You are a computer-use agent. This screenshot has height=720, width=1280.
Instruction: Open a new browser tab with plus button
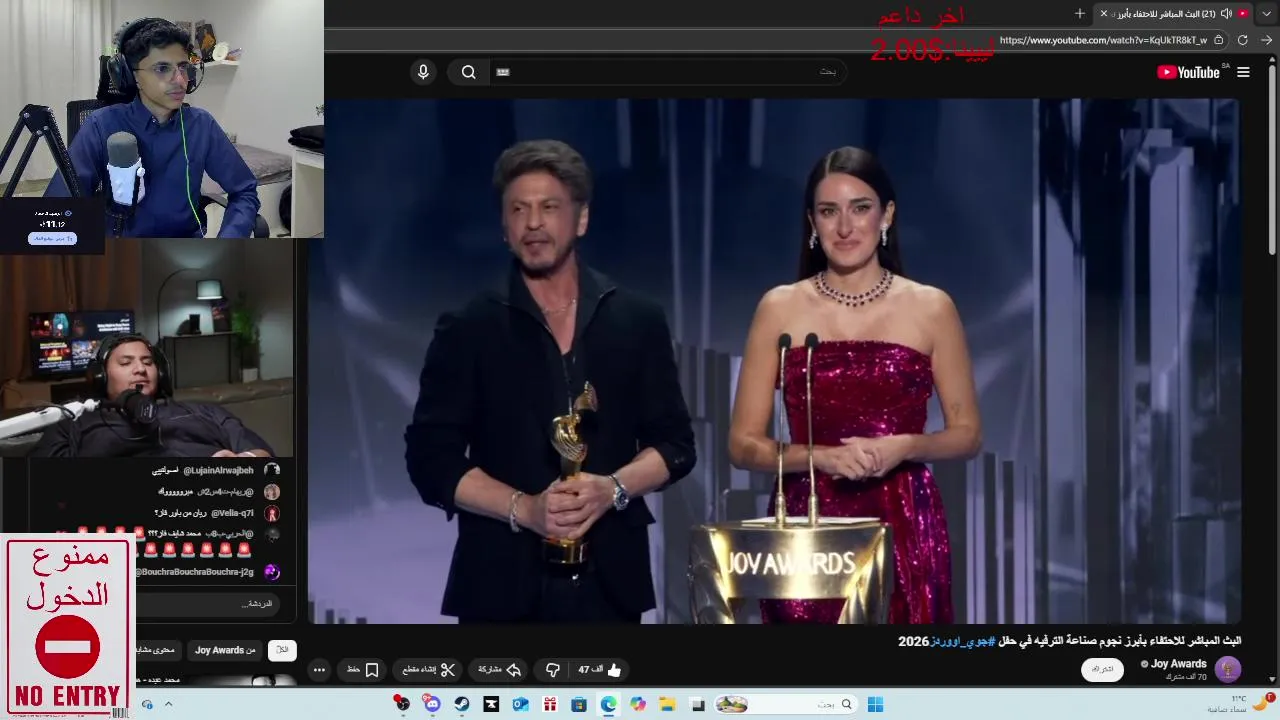click(1080, 13)
